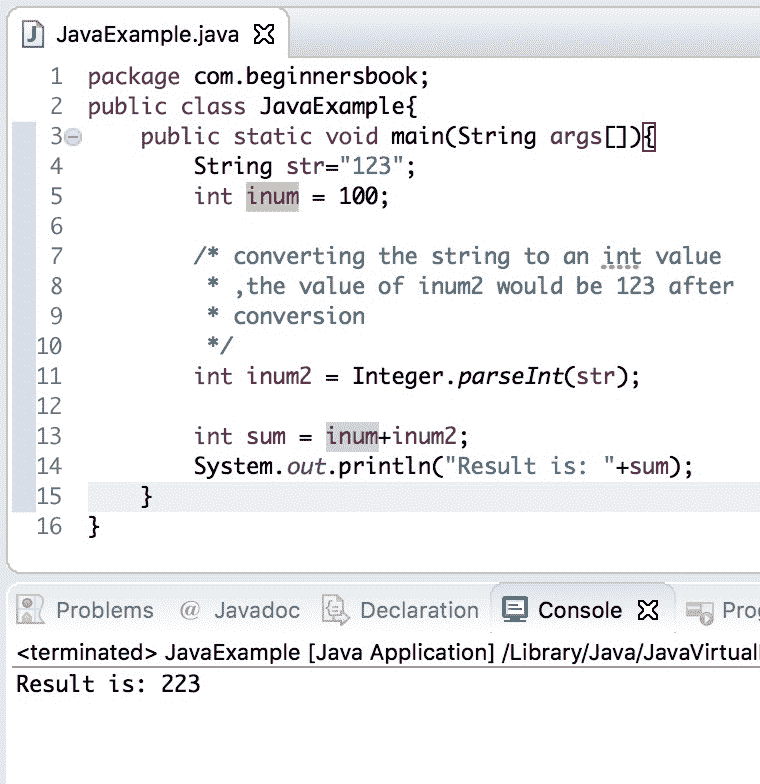Viewport: 760px width, 784px height.
Task: Close the JavaExample.java editor tab
Action: click(x=264, y=34)
